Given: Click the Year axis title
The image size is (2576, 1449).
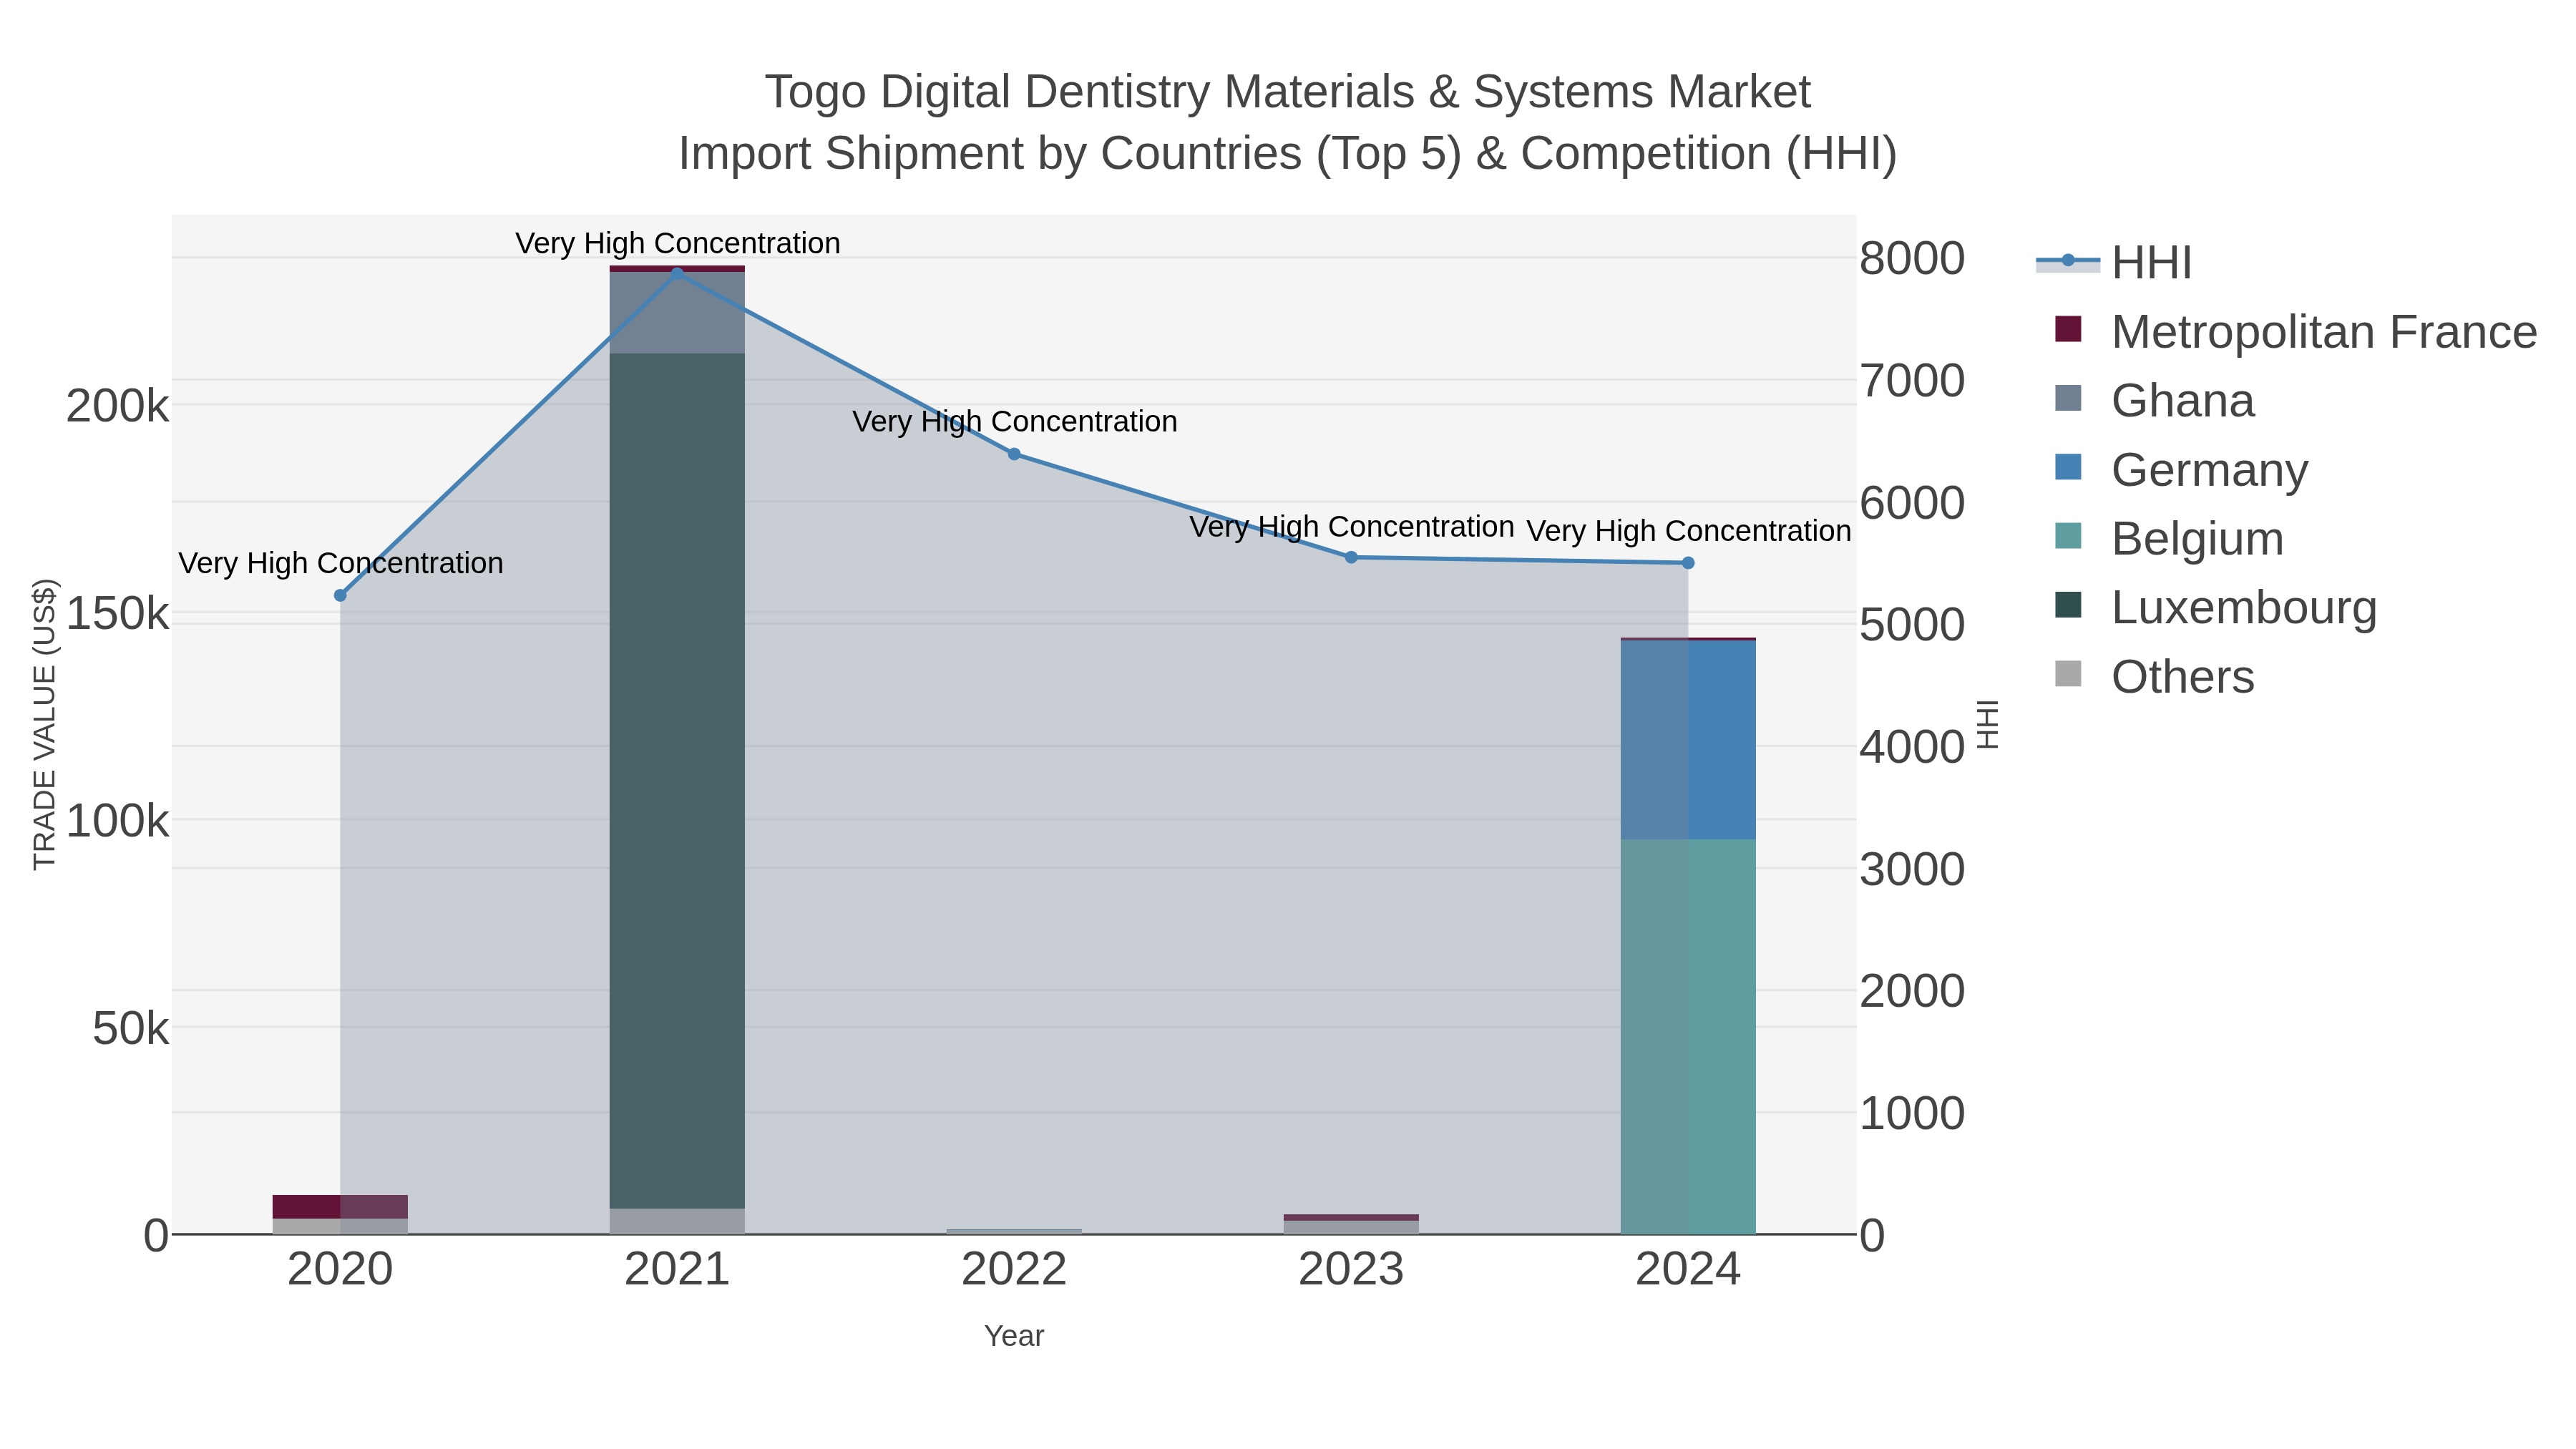Looking at the screenshot, I should pos(1014,1336).
